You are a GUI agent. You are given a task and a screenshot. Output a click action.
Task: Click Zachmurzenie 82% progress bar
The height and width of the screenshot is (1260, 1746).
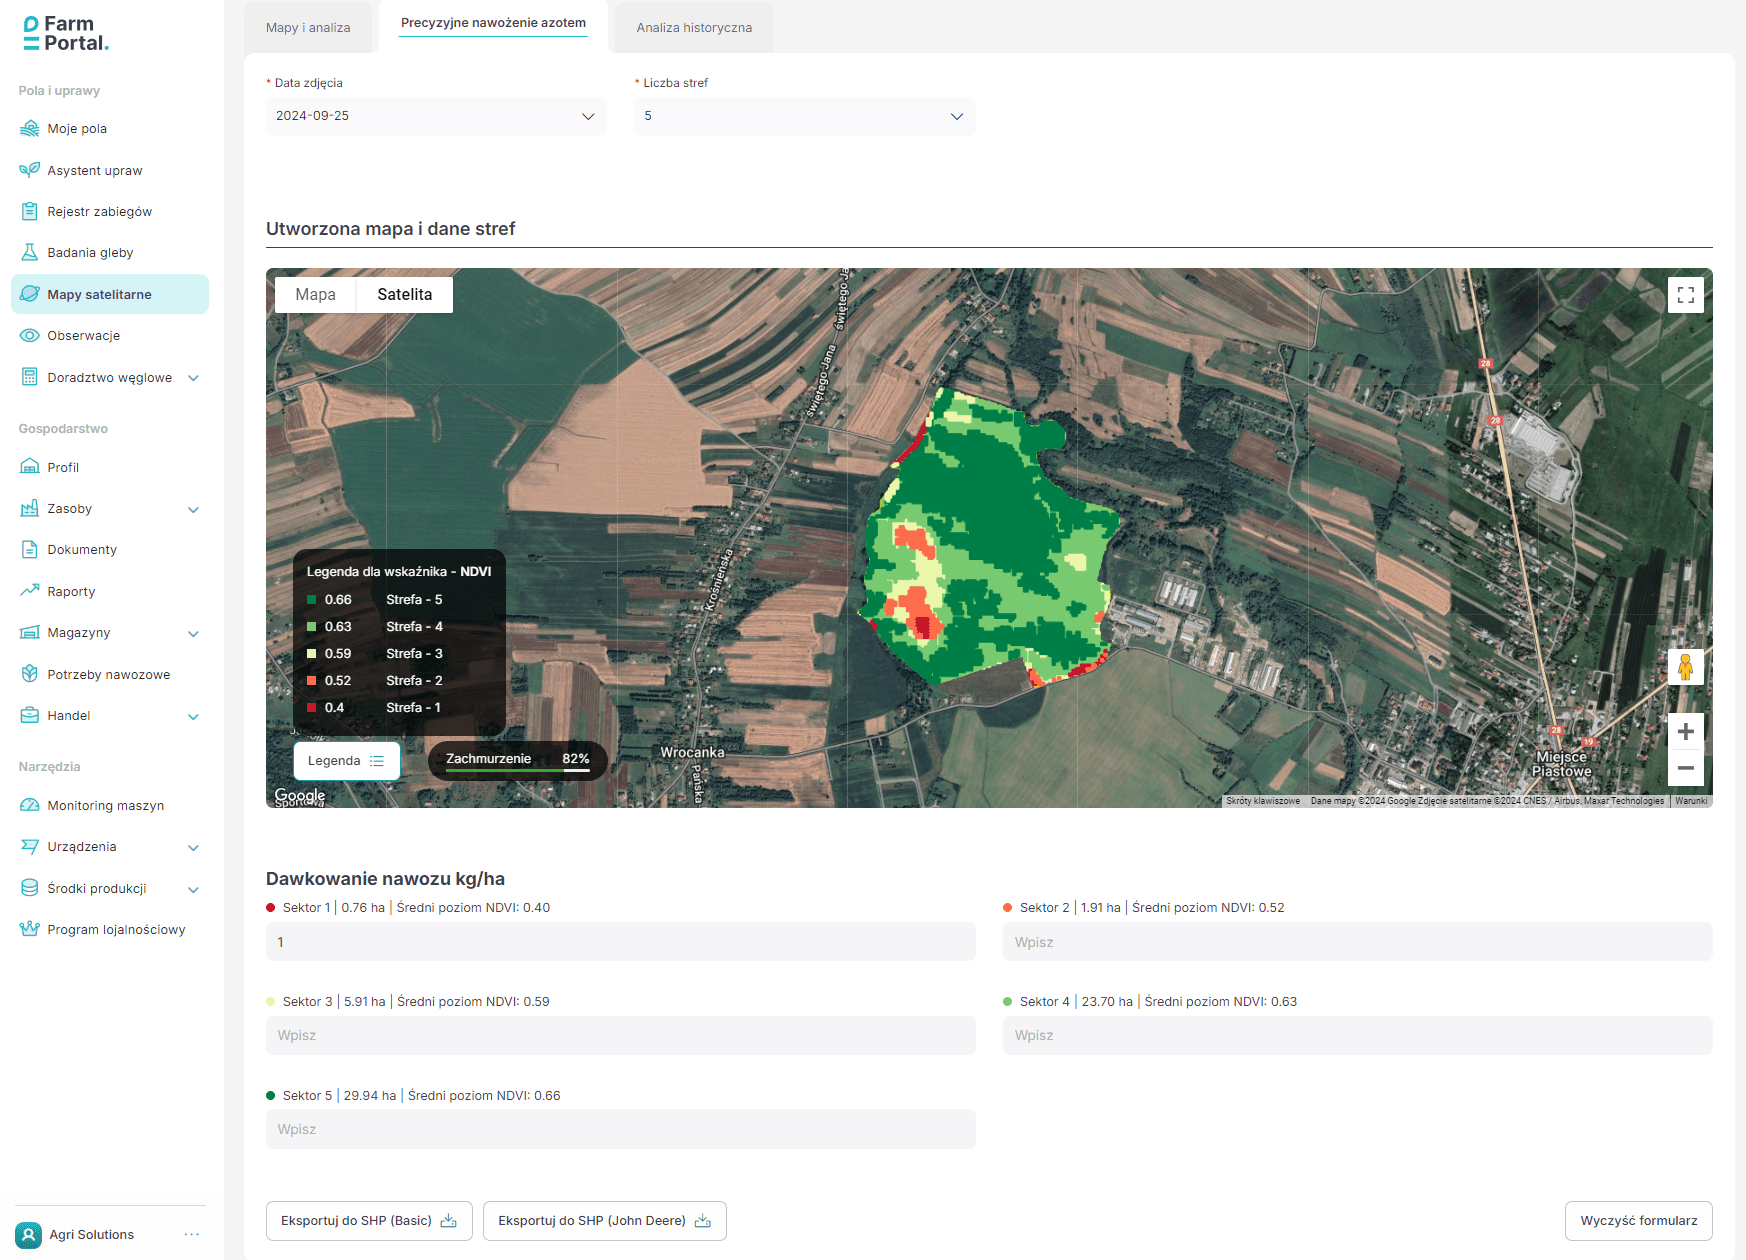[x=518, y=770]
